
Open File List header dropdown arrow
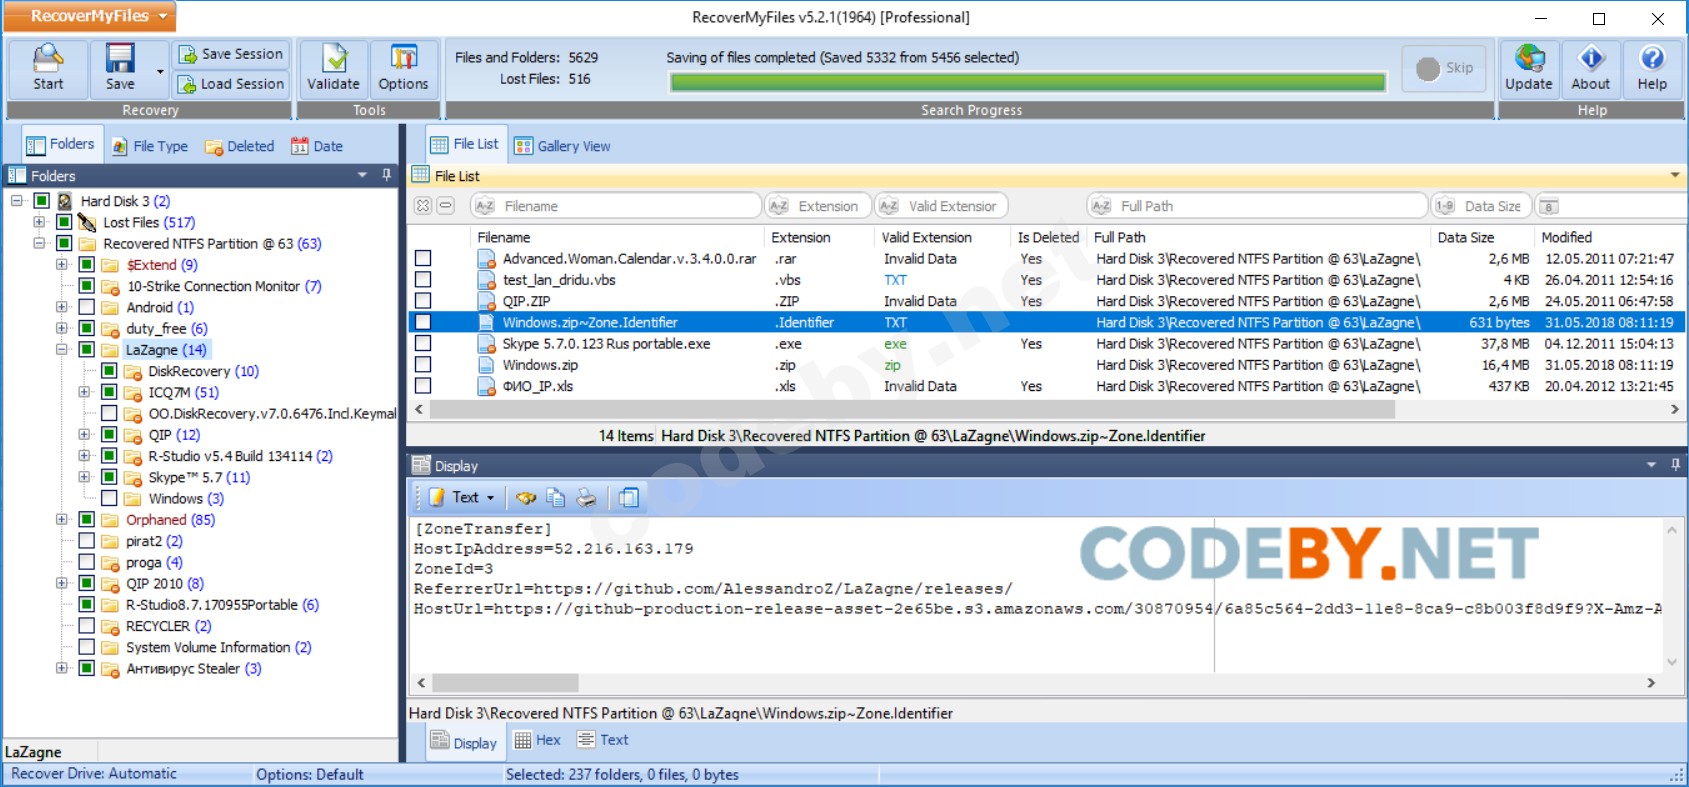point(1675,175)
